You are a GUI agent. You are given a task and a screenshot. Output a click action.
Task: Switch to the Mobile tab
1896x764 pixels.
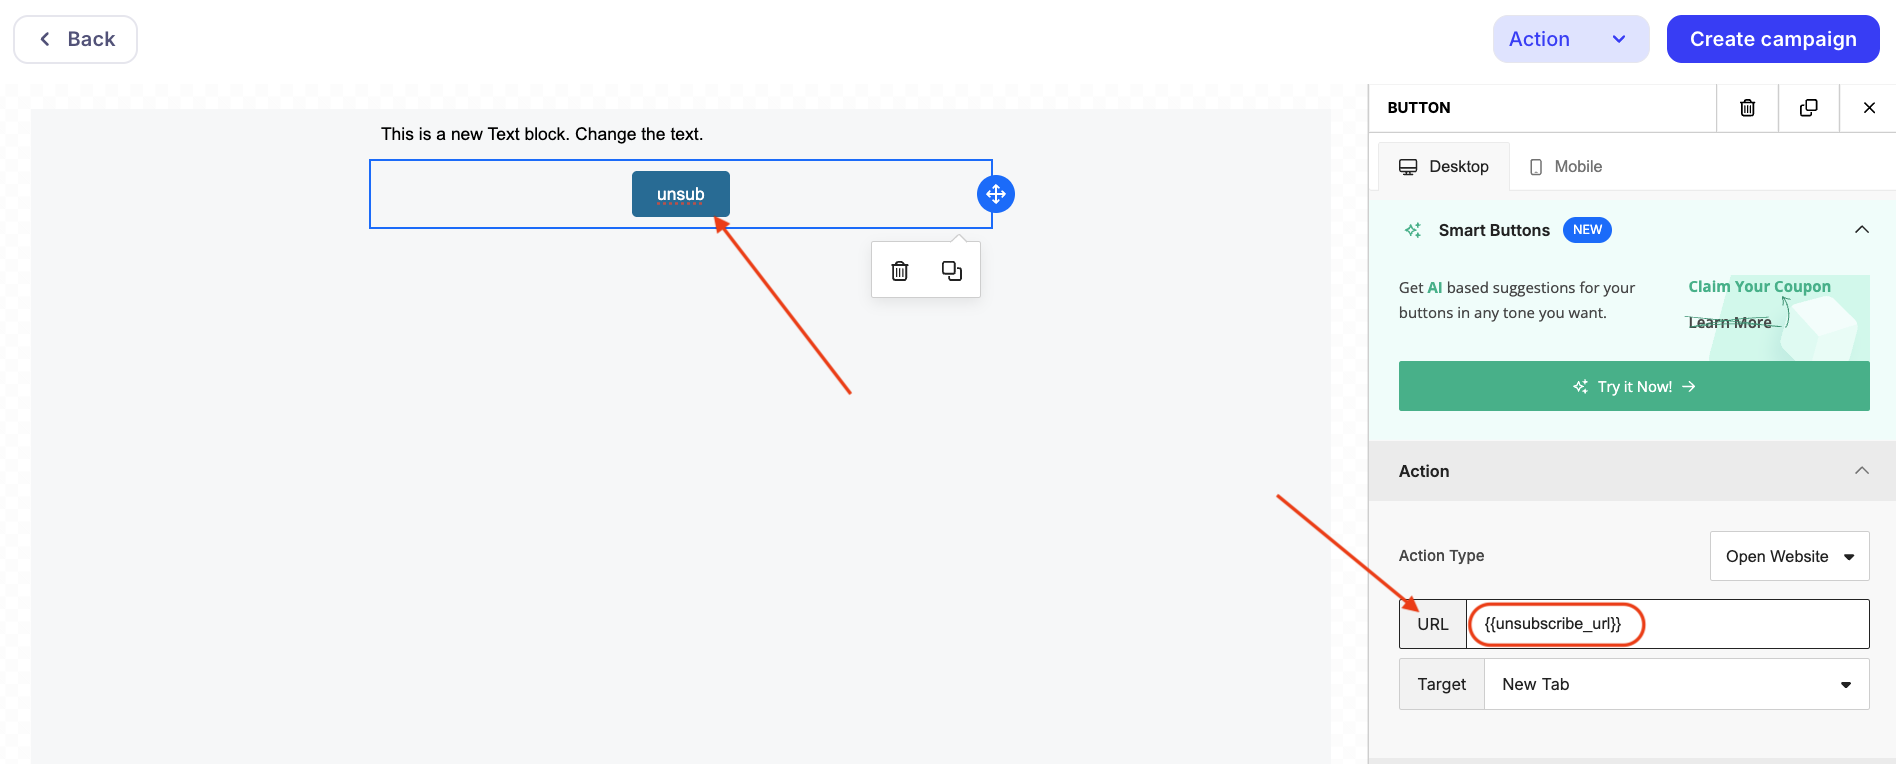pos(1566,167)
